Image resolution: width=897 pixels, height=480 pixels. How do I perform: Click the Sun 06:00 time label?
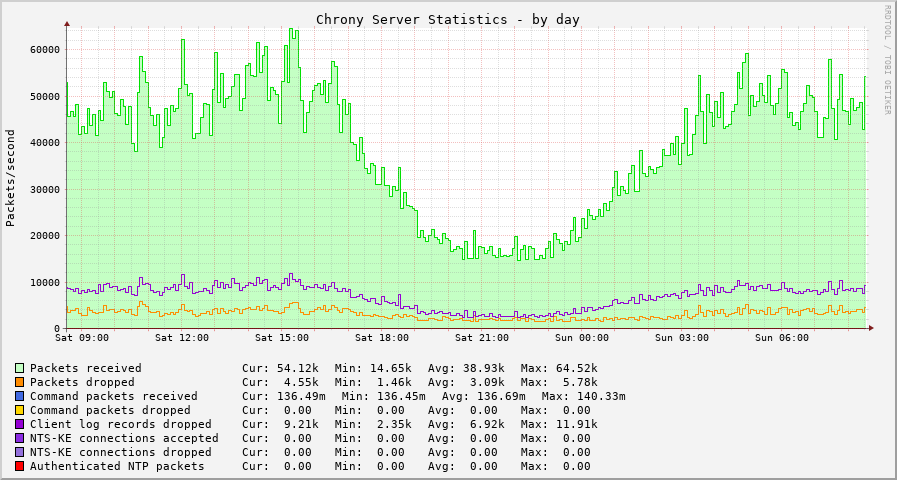(782, 338)
